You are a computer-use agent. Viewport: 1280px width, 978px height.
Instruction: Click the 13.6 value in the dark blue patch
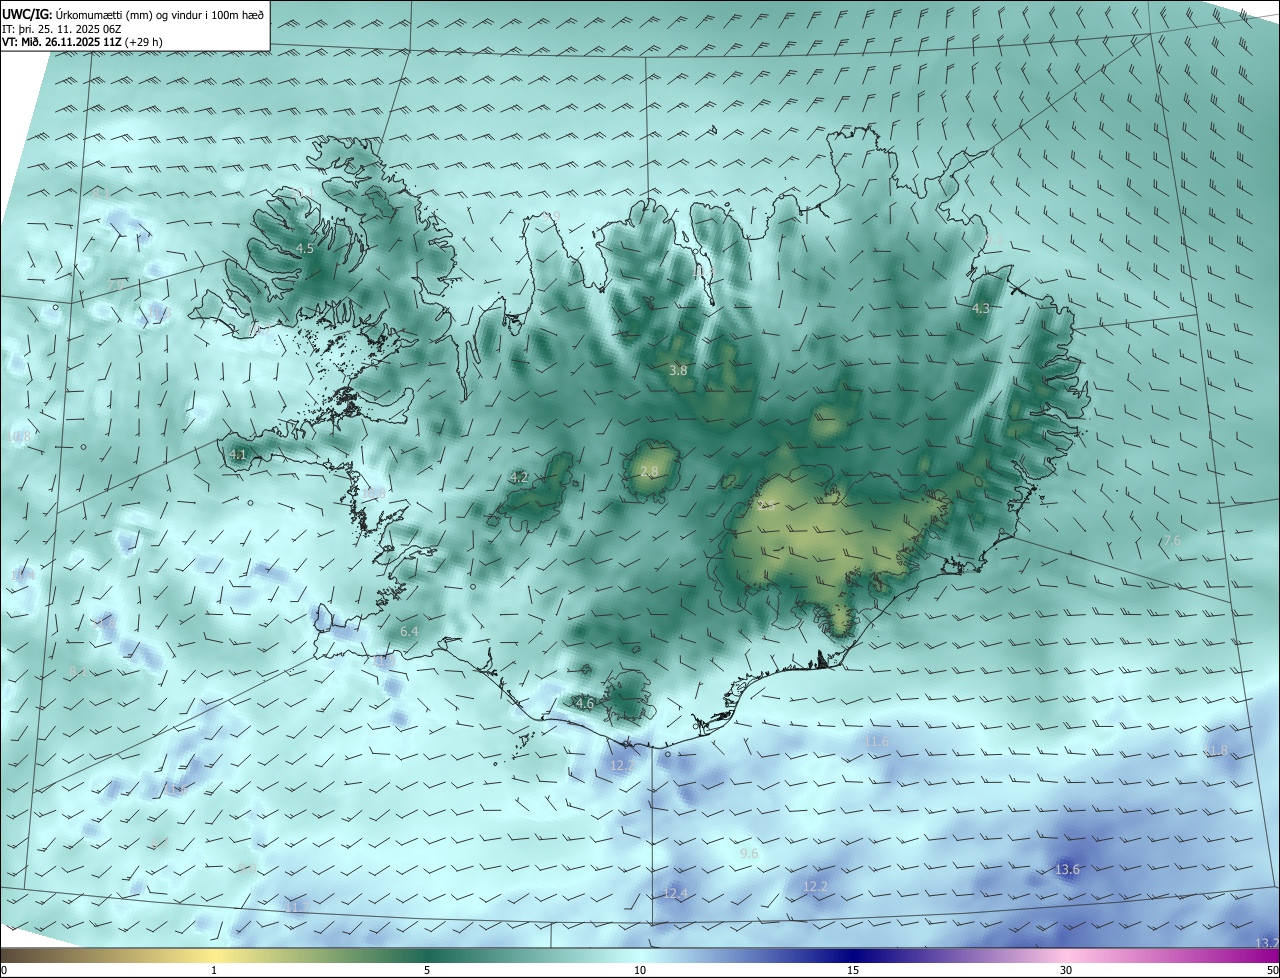1068,869
